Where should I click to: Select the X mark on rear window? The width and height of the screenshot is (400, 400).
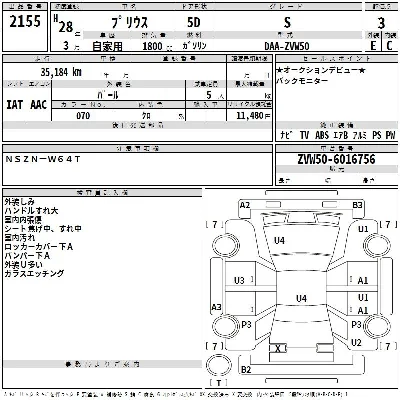[x=278, y=349]
